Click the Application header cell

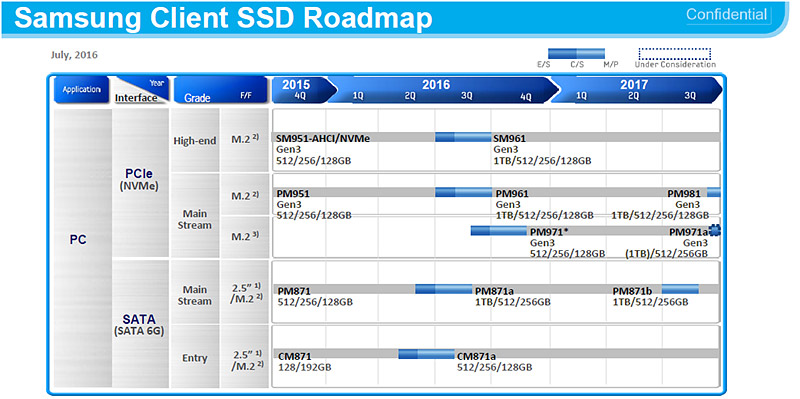[82, 90]
